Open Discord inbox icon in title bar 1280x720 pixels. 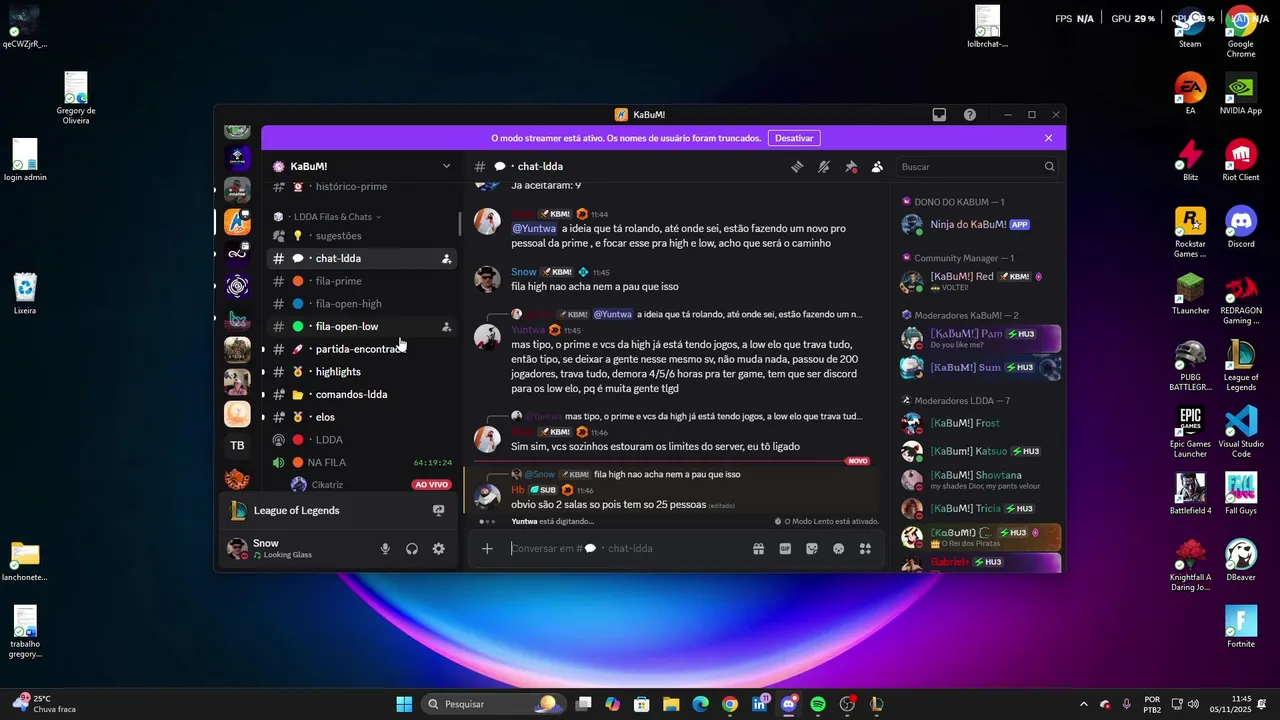(939, 115)
